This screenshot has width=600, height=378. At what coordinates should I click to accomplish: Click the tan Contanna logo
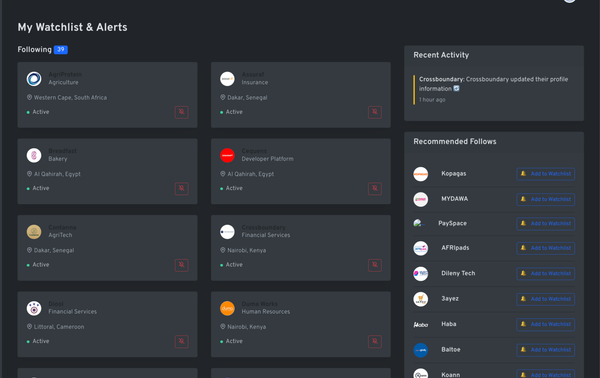pyautogui.click(x=34, y=232)
